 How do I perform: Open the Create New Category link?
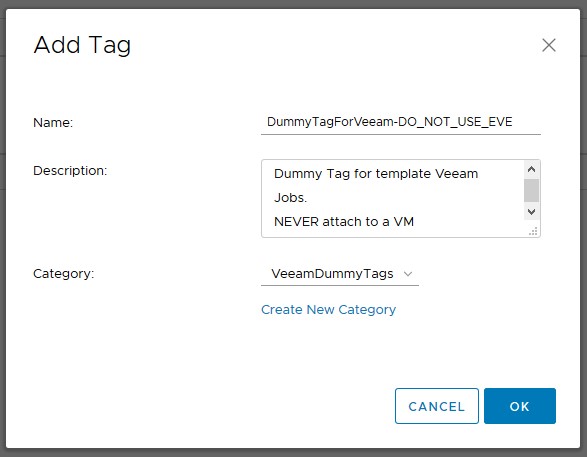[328, 310]
